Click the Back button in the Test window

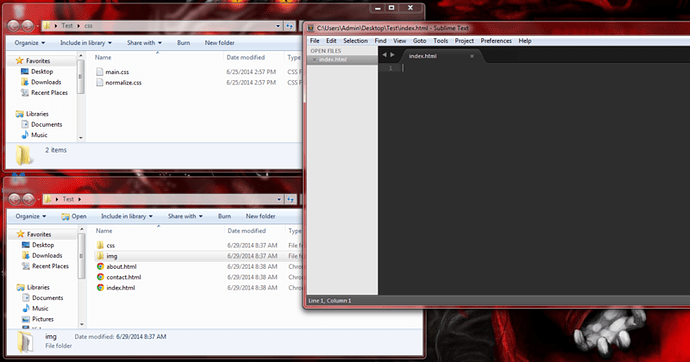click(x=14, y=199)
